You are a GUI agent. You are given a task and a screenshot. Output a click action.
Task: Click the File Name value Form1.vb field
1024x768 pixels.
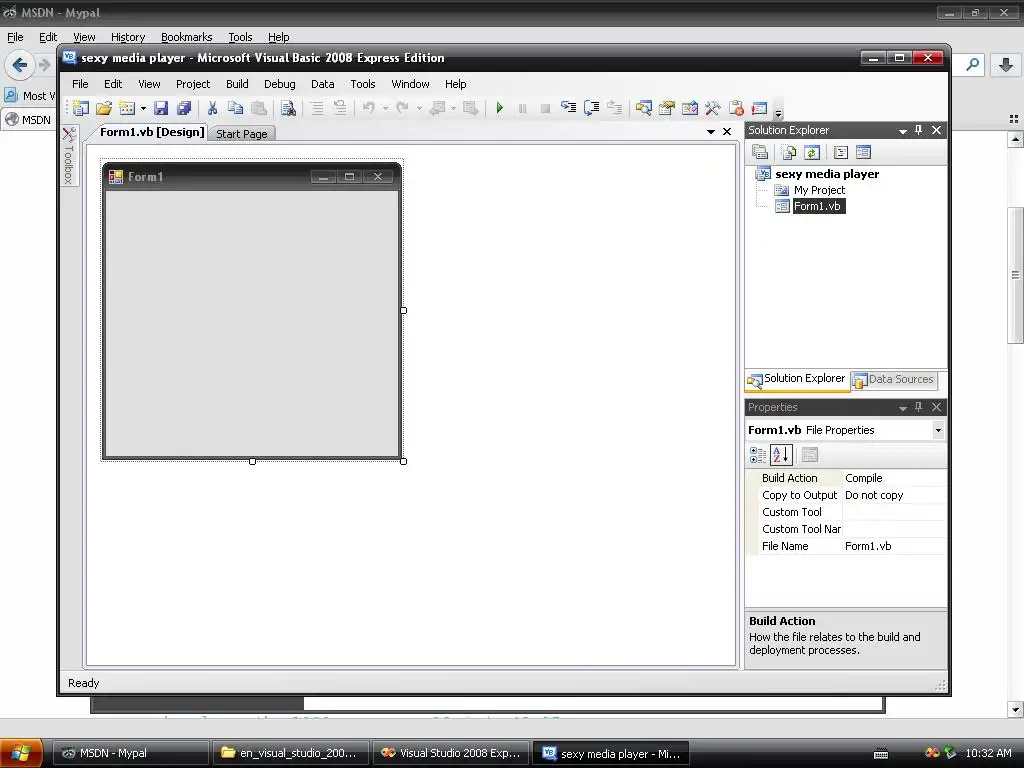[893, 546]
